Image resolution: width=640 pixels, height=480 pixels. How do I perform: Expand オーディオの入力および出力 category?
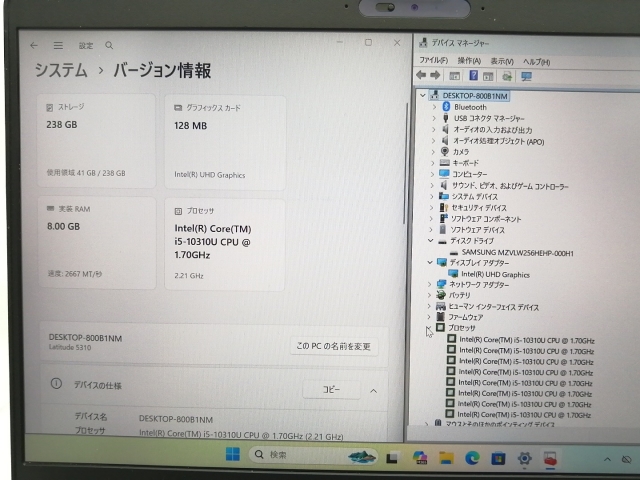434,129
